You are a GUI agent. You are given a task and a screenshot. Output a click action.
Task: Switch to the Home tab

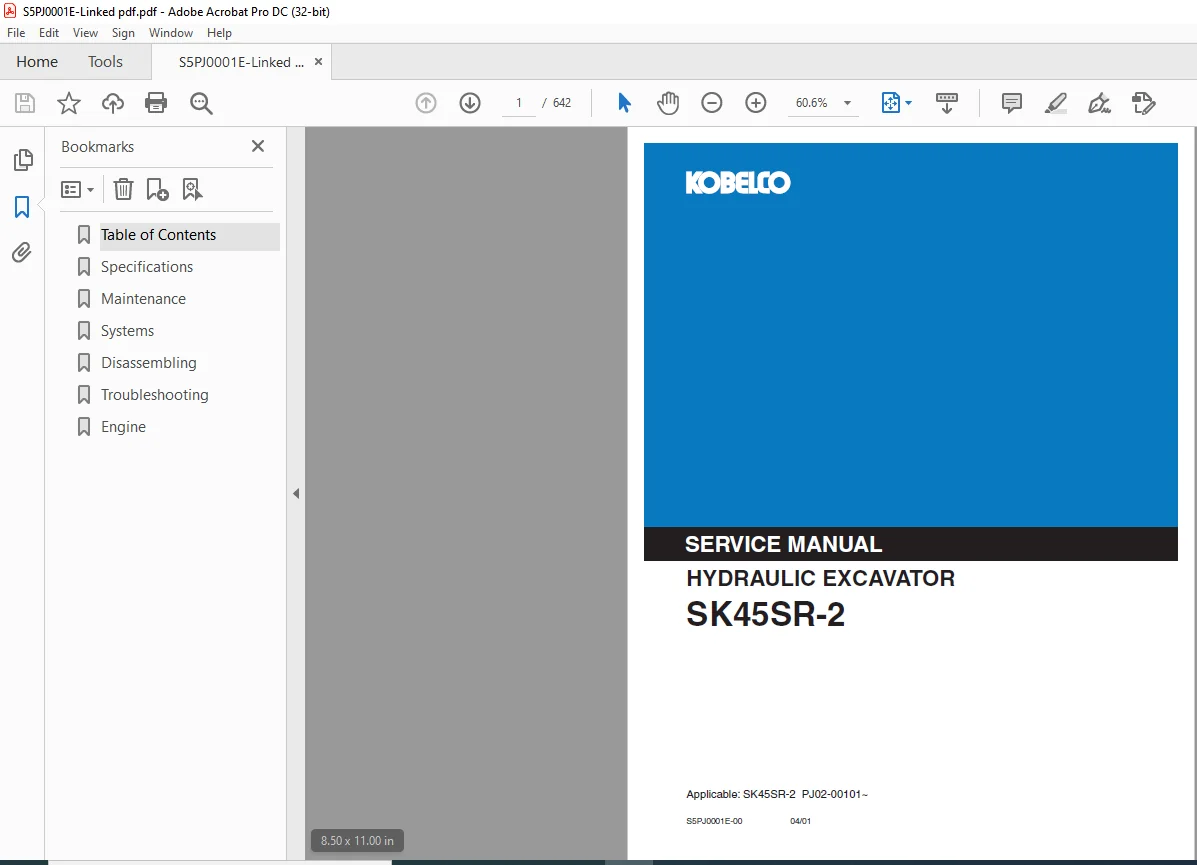37,62
